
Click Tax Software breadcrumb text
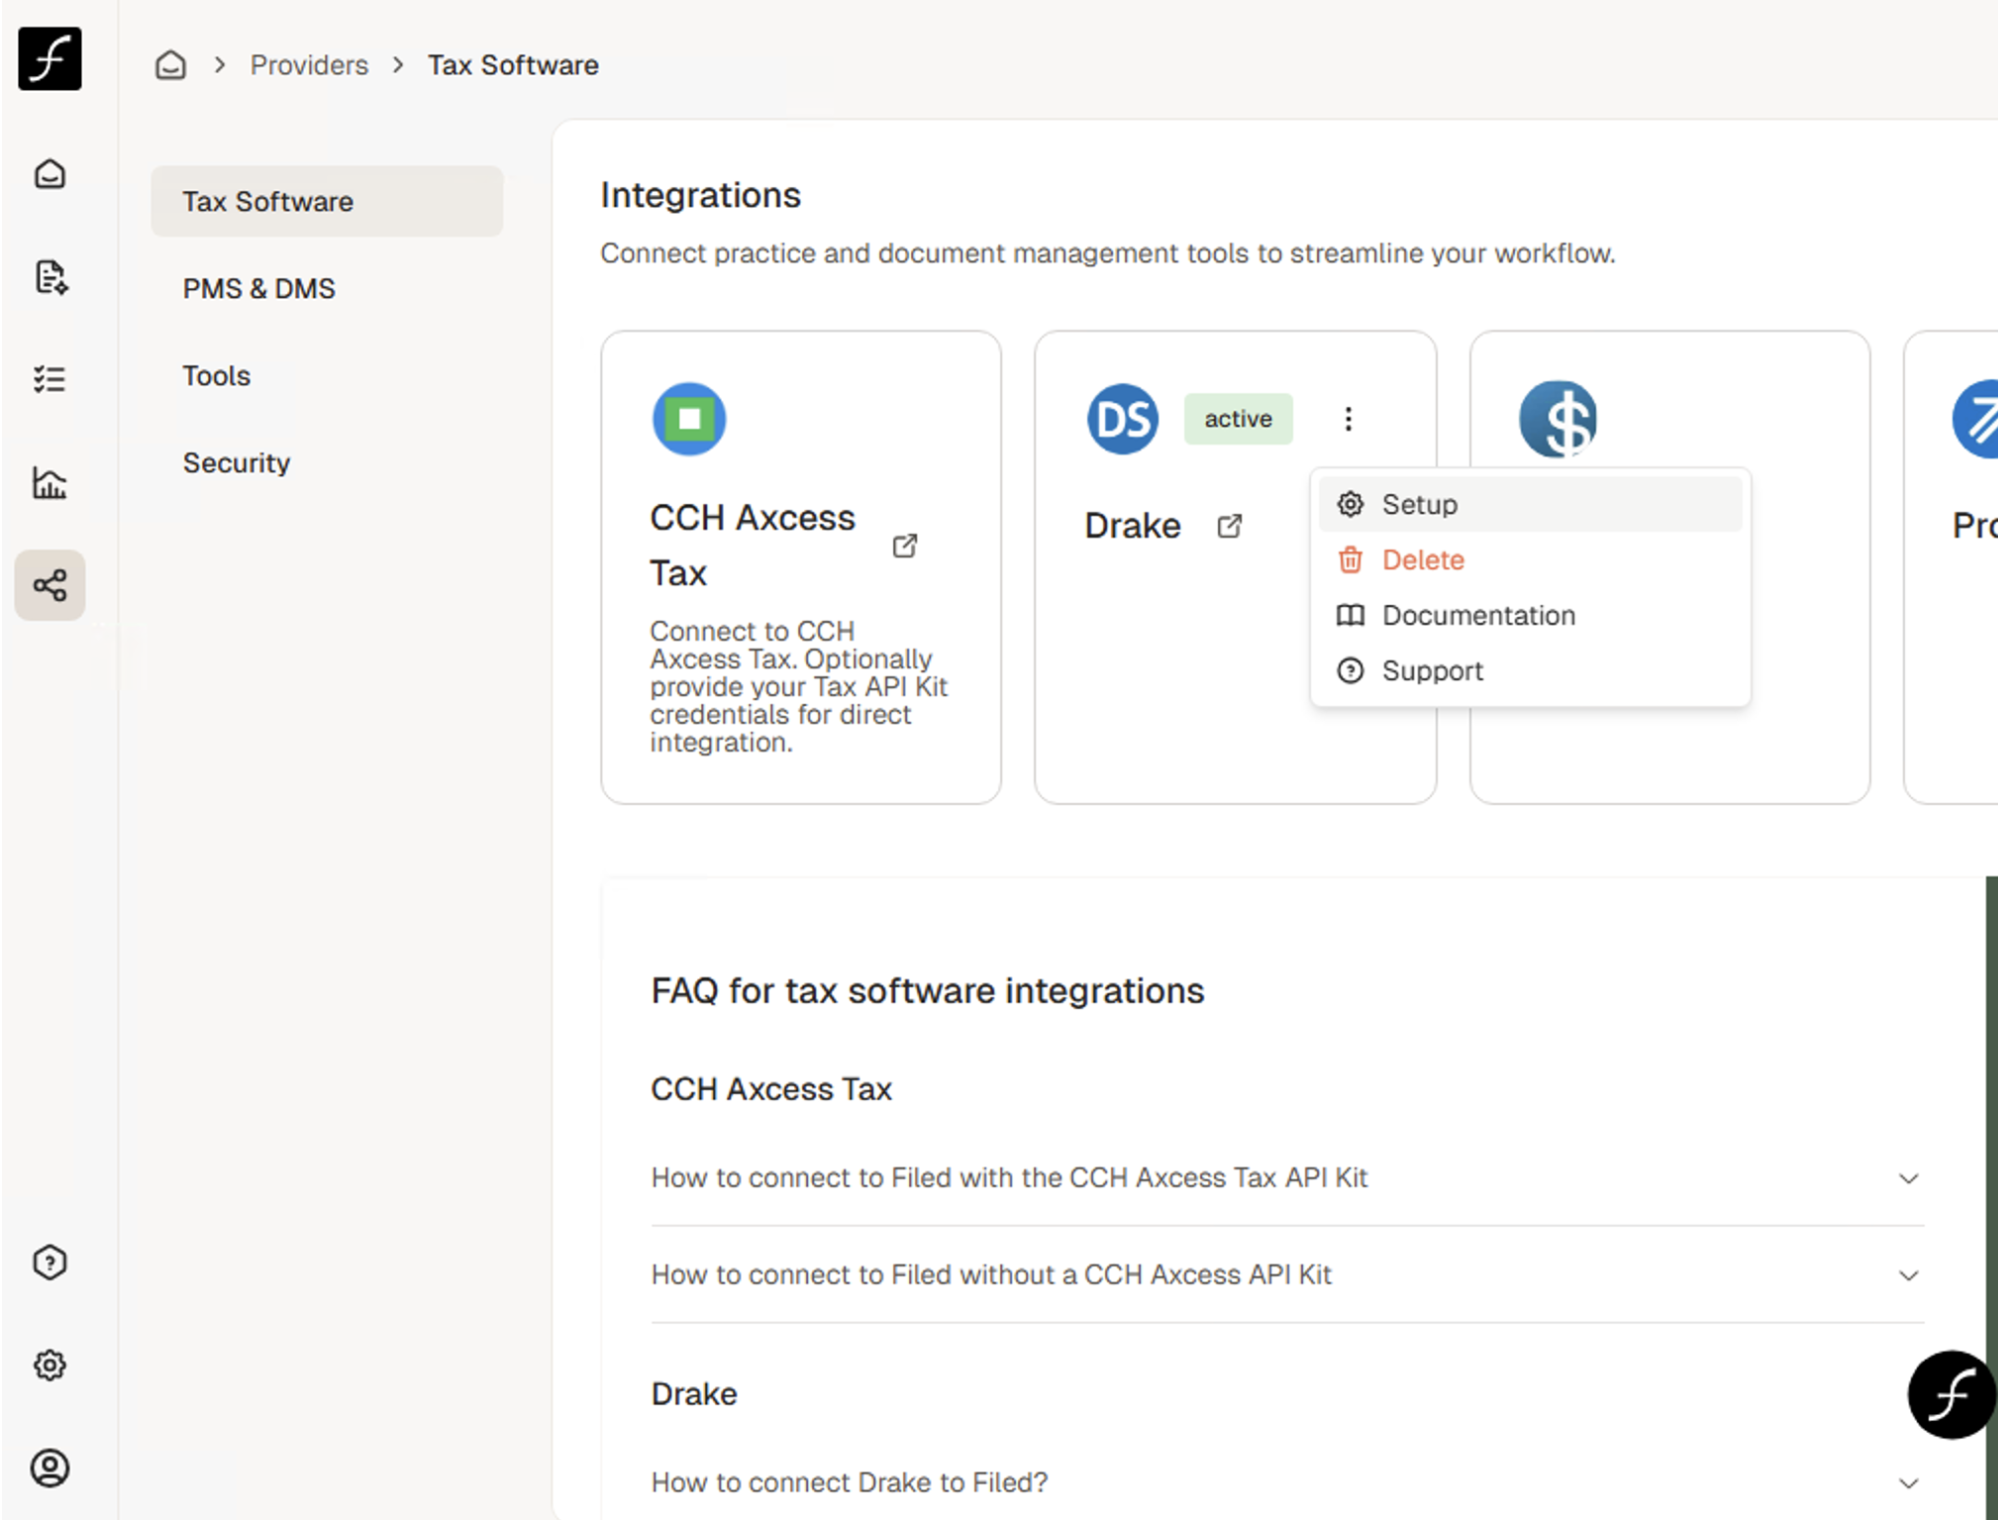coord(513,65)
